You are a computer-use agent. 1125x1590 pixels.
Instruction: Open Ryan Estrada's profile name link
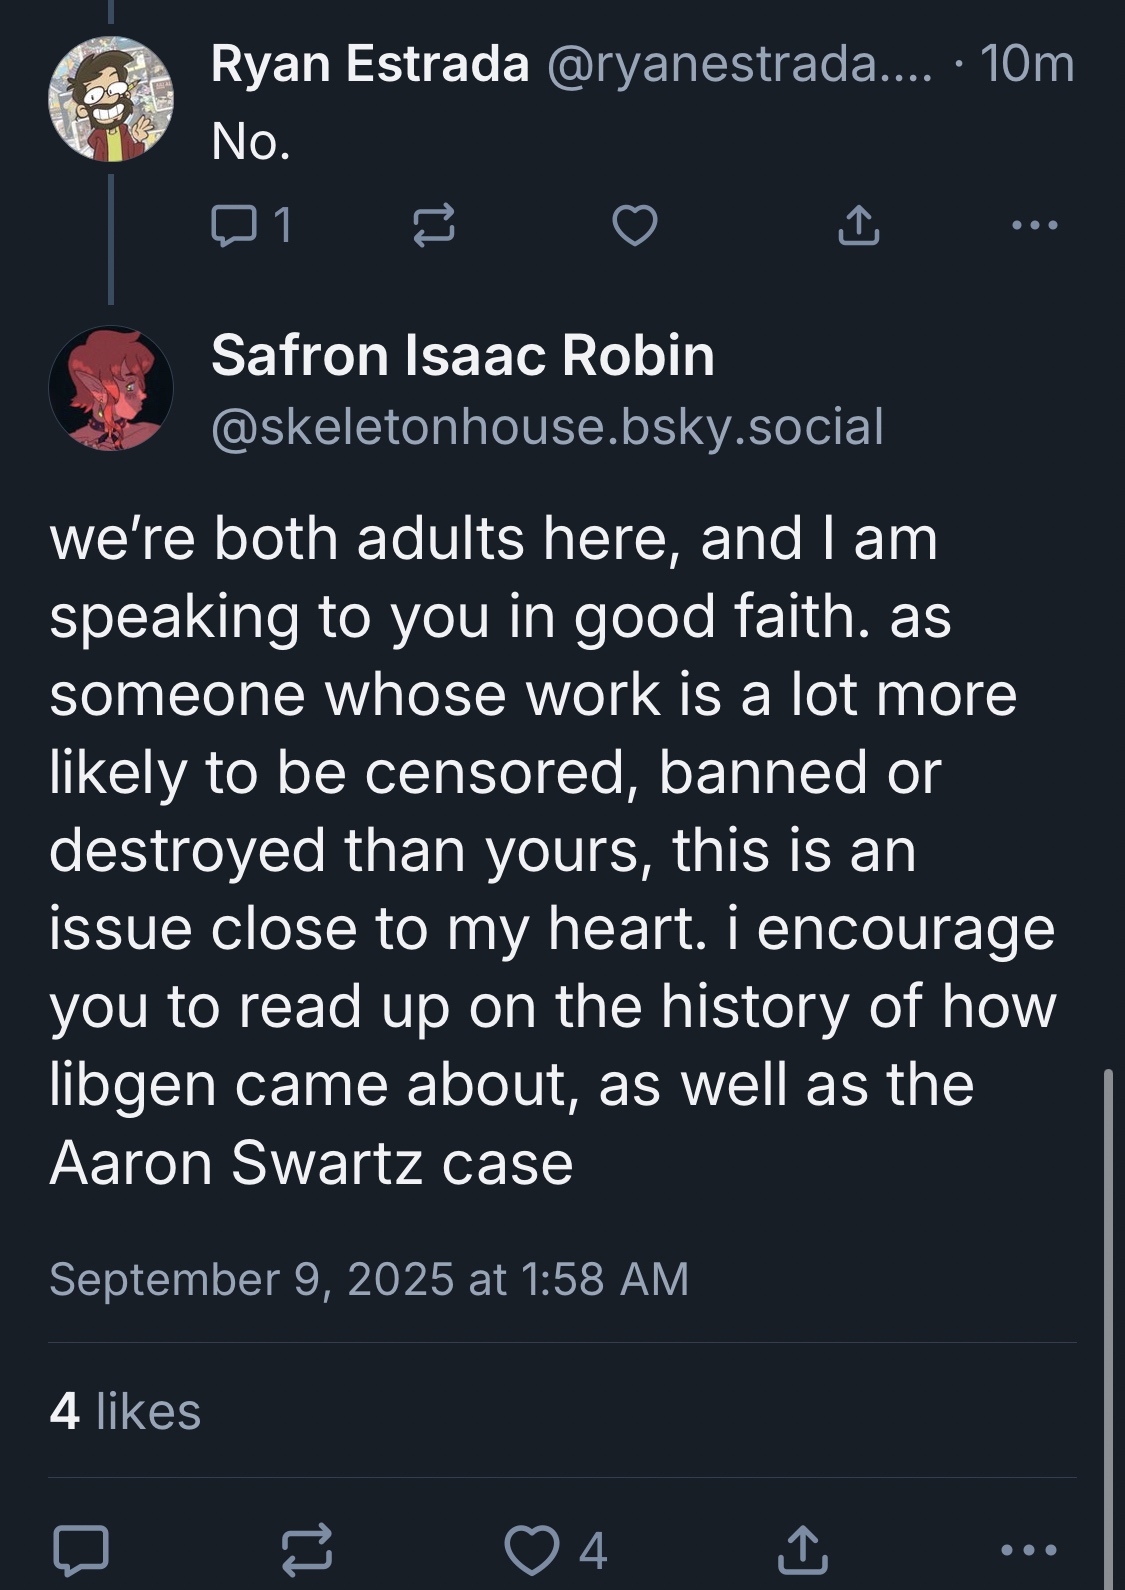(x=370, y=65)
